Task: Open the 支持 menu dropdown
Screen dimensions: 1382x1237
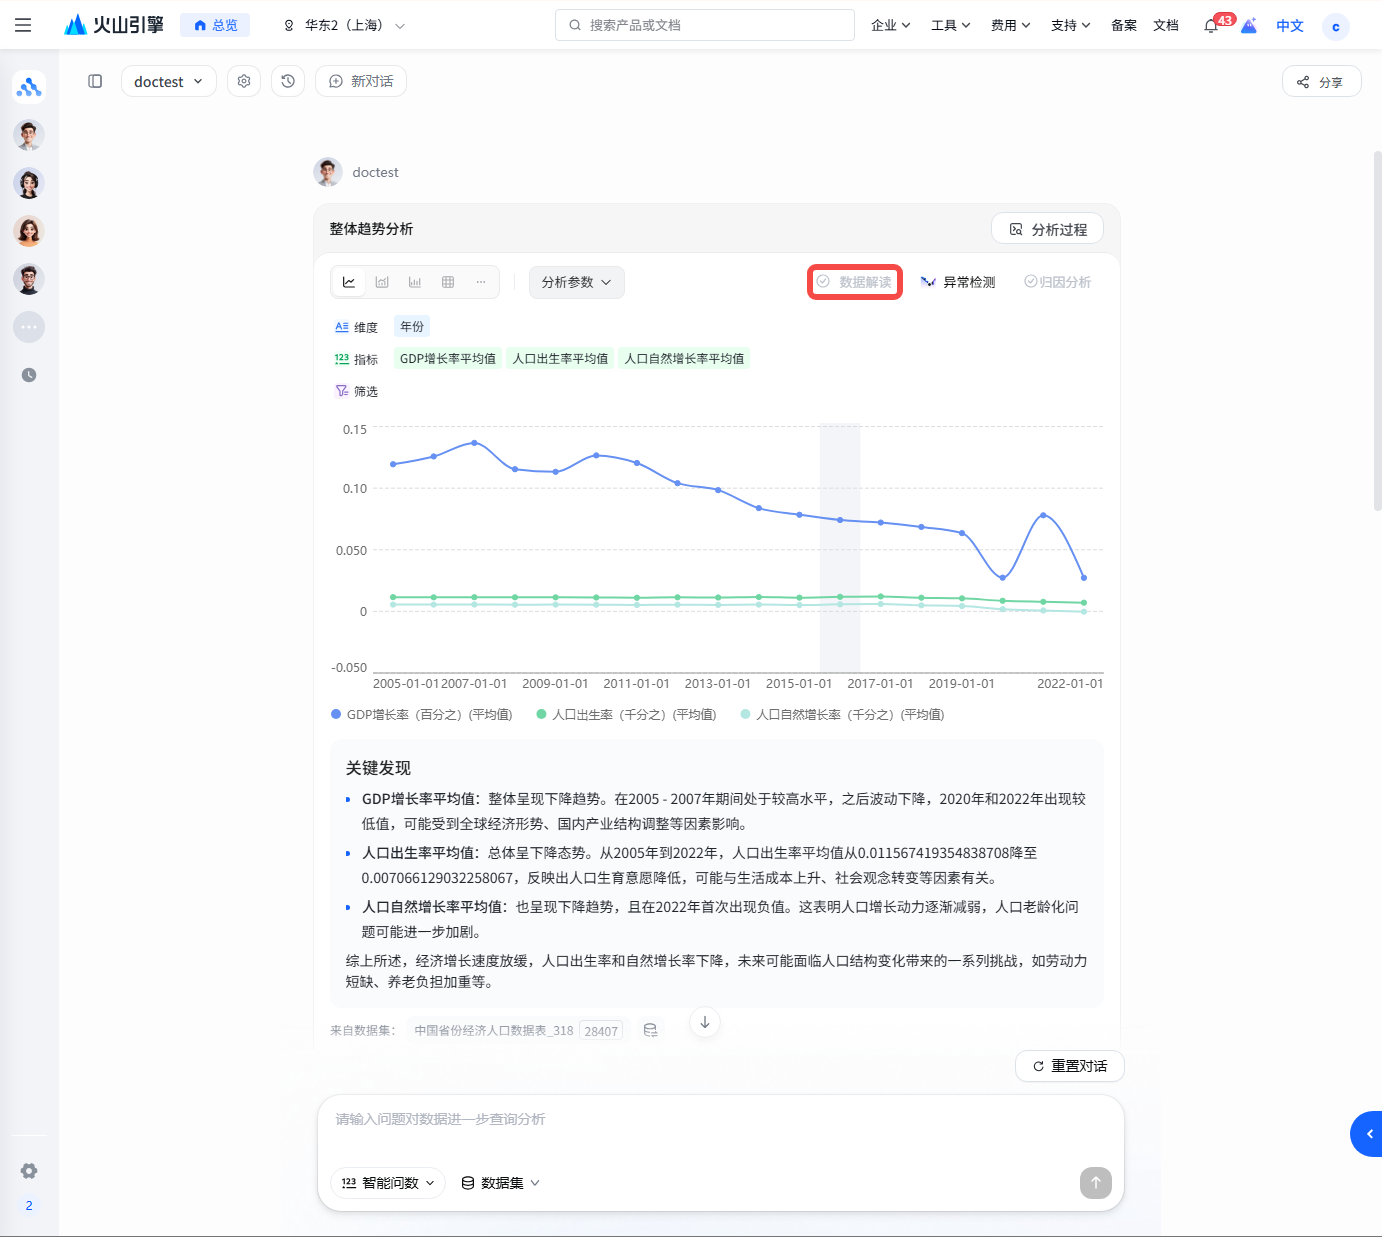Action: point(1070,25)
